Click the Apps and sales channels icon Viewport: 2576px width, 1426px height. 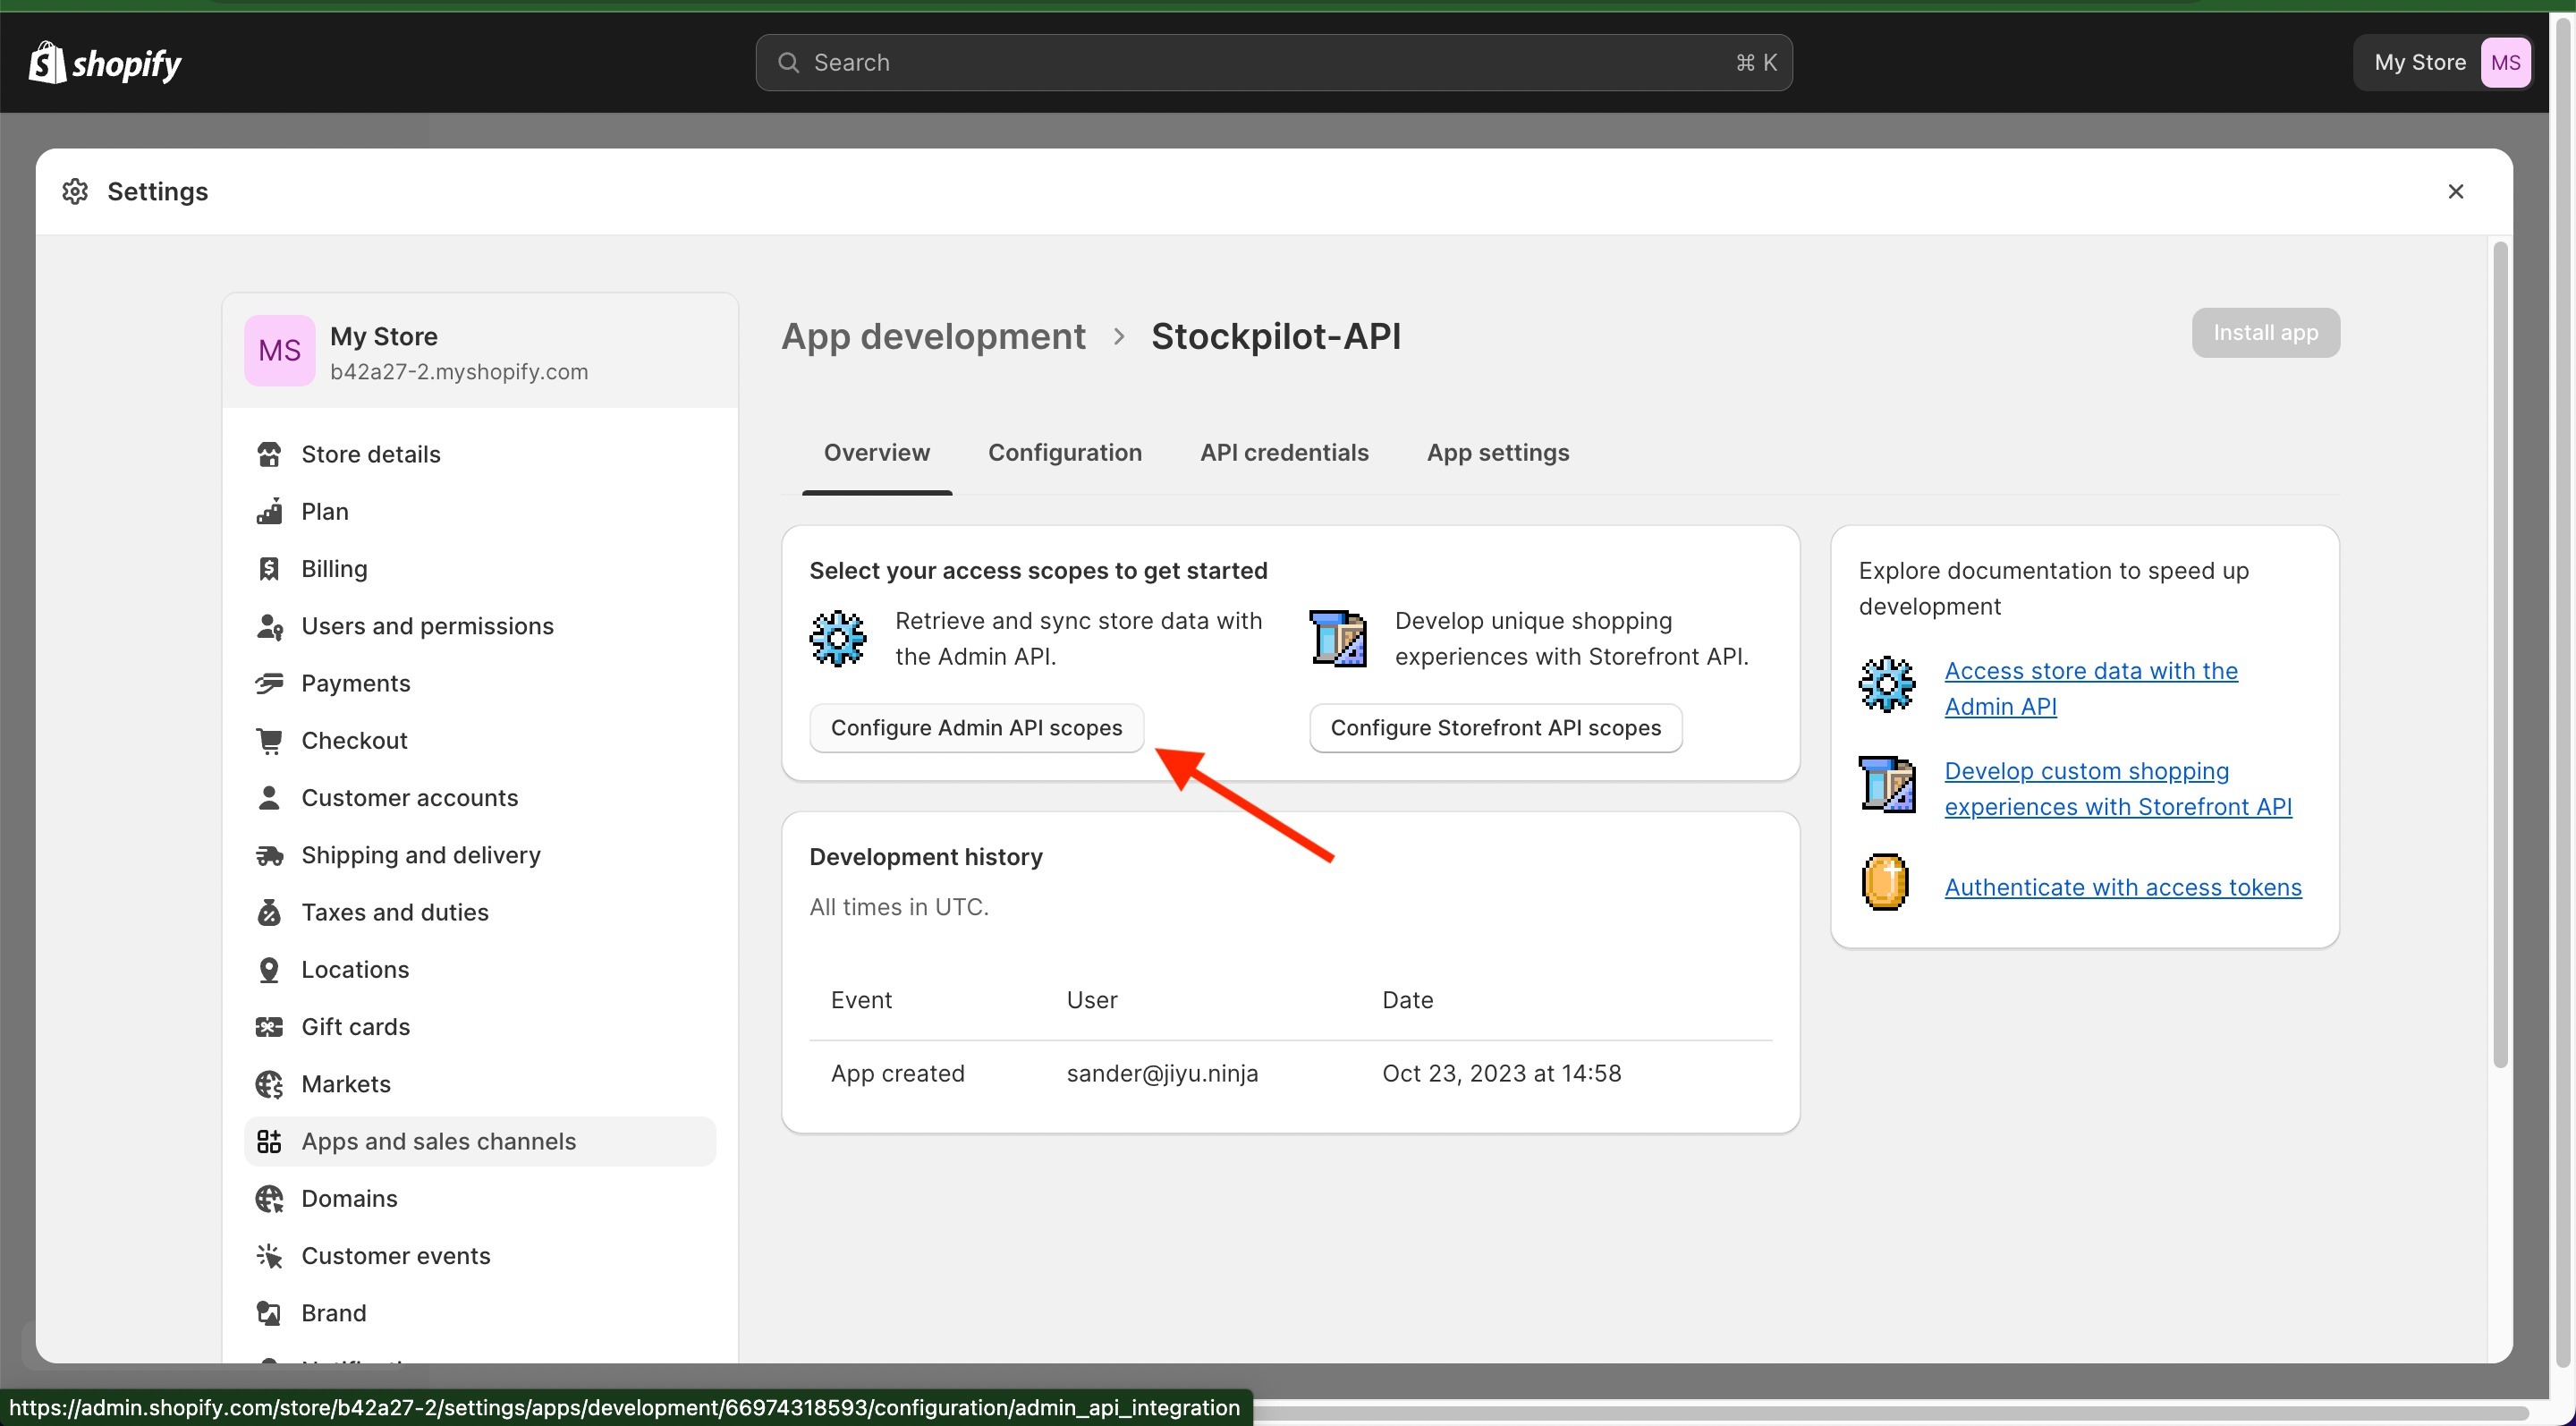[x=269, y=1141]
